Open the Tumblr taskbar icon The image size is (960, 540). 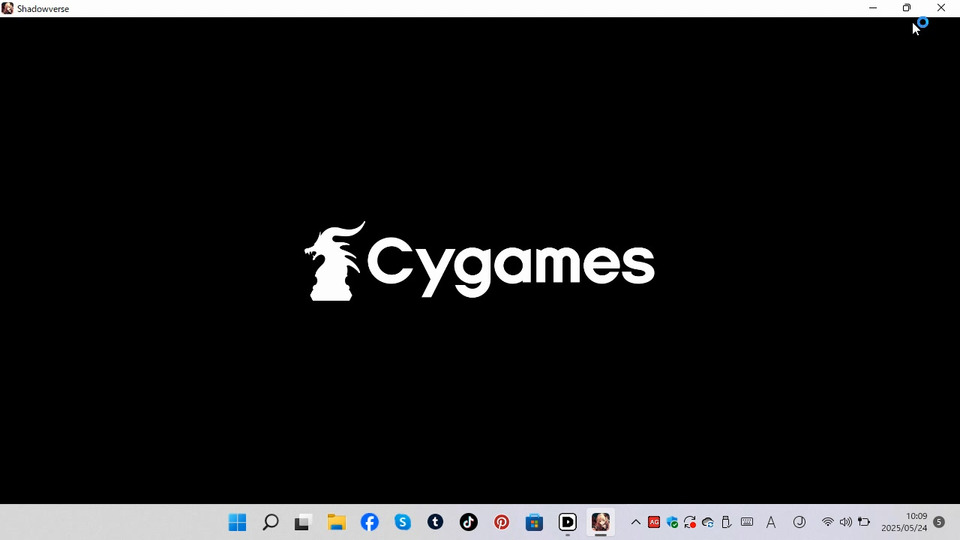(435, 522)
